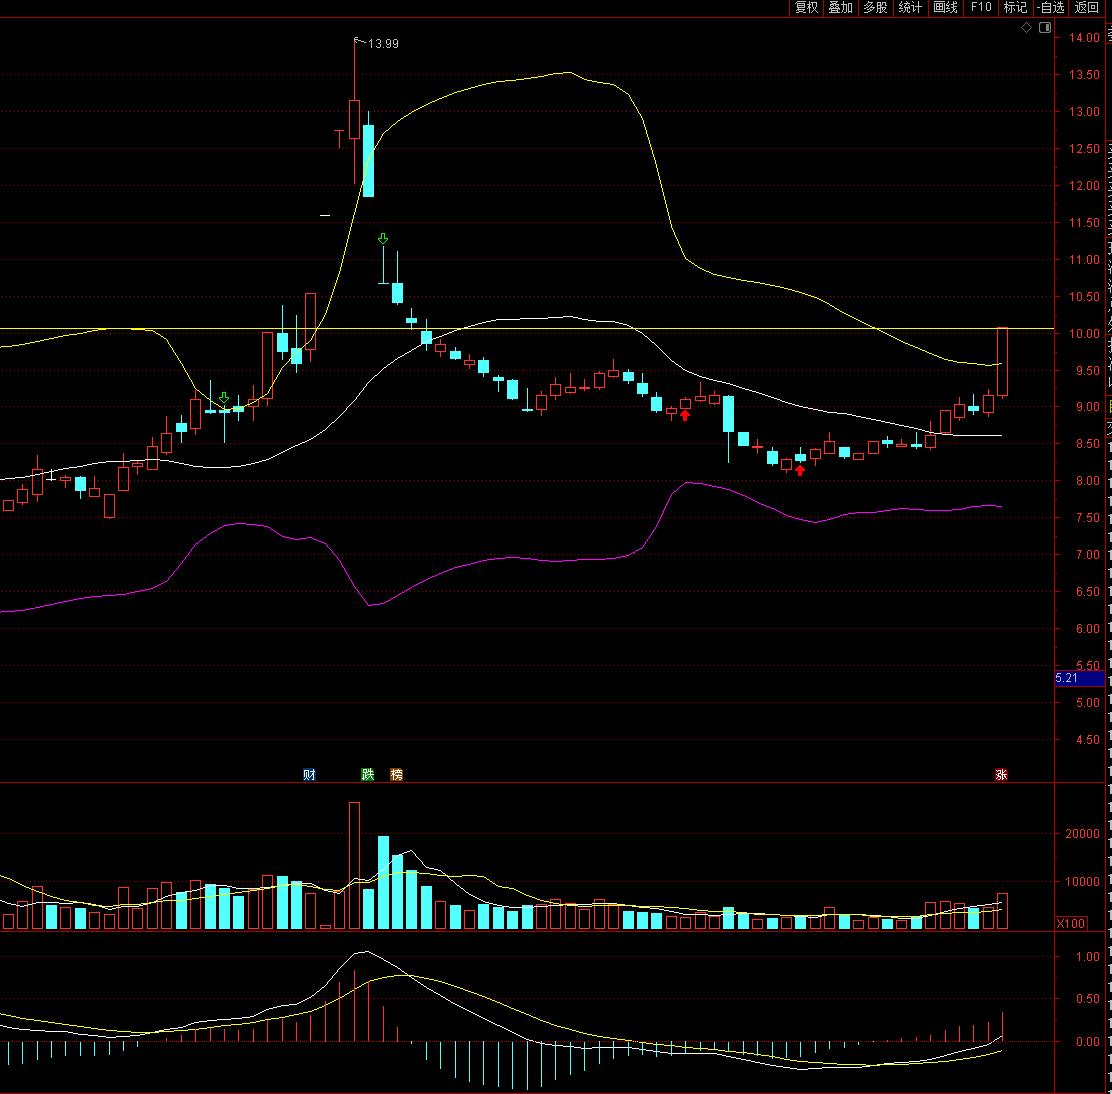The image size is (1112, 1094).
Task: Click the green 跌 marker icon
Action: pos(368,774)
